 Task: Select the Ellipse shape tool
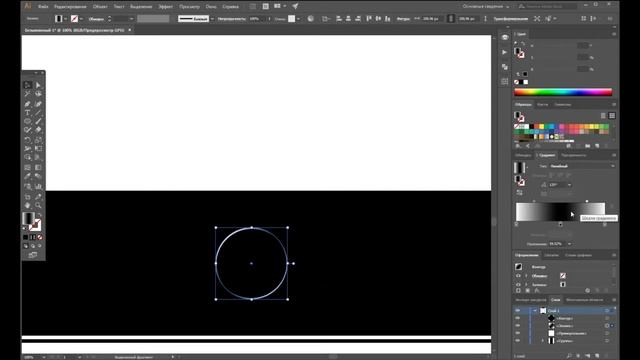(x=27, y=121)
